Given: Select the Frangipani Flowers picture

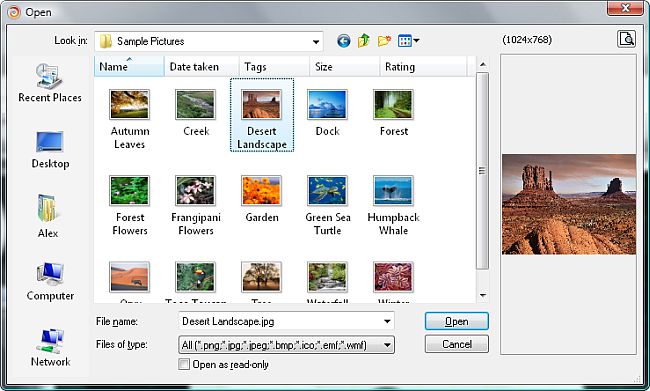Looking at the screenshot, I should [196, 206].
